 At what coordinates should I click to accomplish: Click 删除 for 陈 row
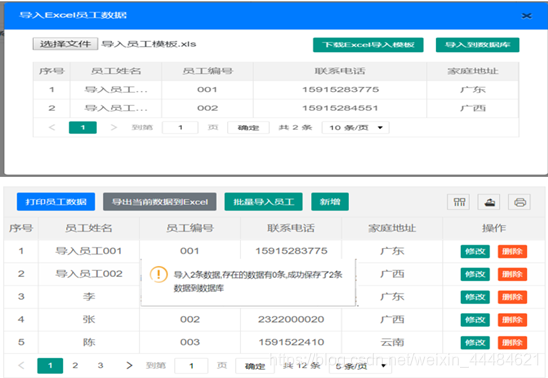(x=512, y=342)
